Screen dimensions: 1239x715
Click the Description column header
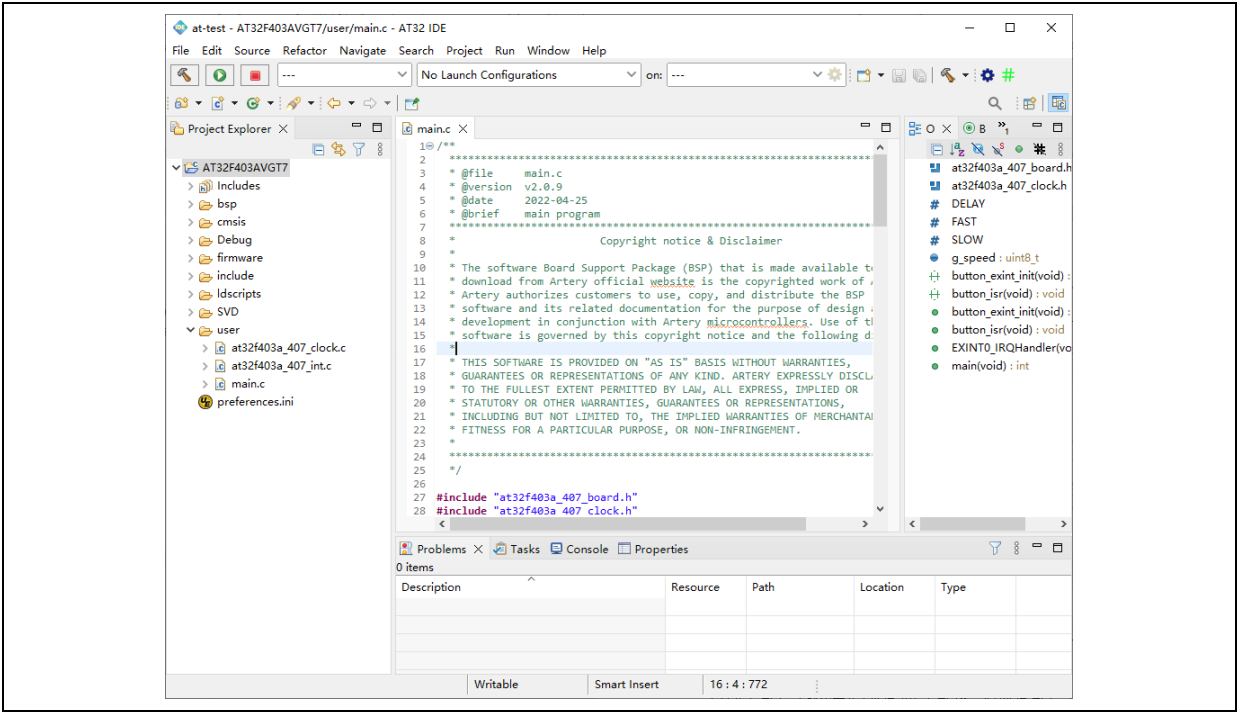(x=431, y=587)
